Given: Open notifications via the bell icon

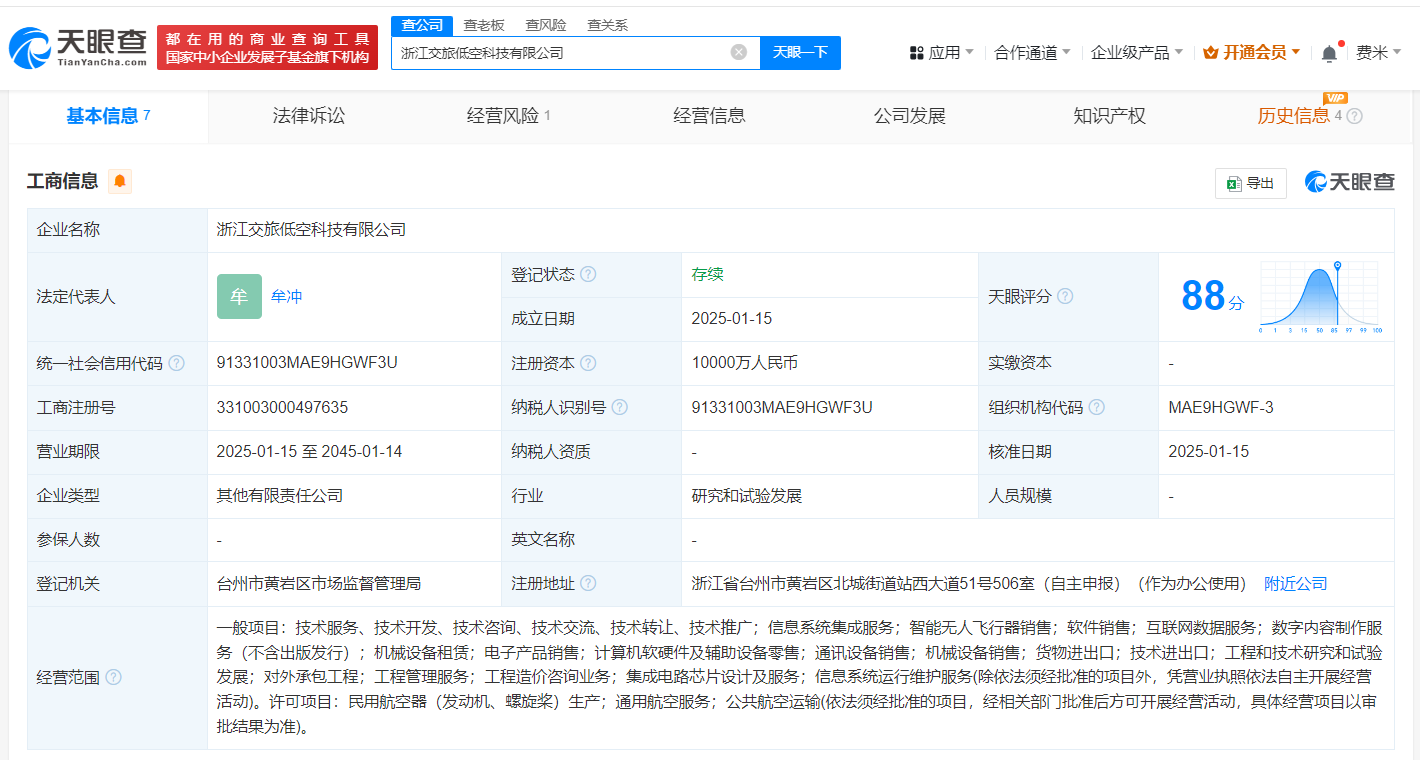Looking at the screenshot, I should pyautogui.click(x=1329, y=51).
